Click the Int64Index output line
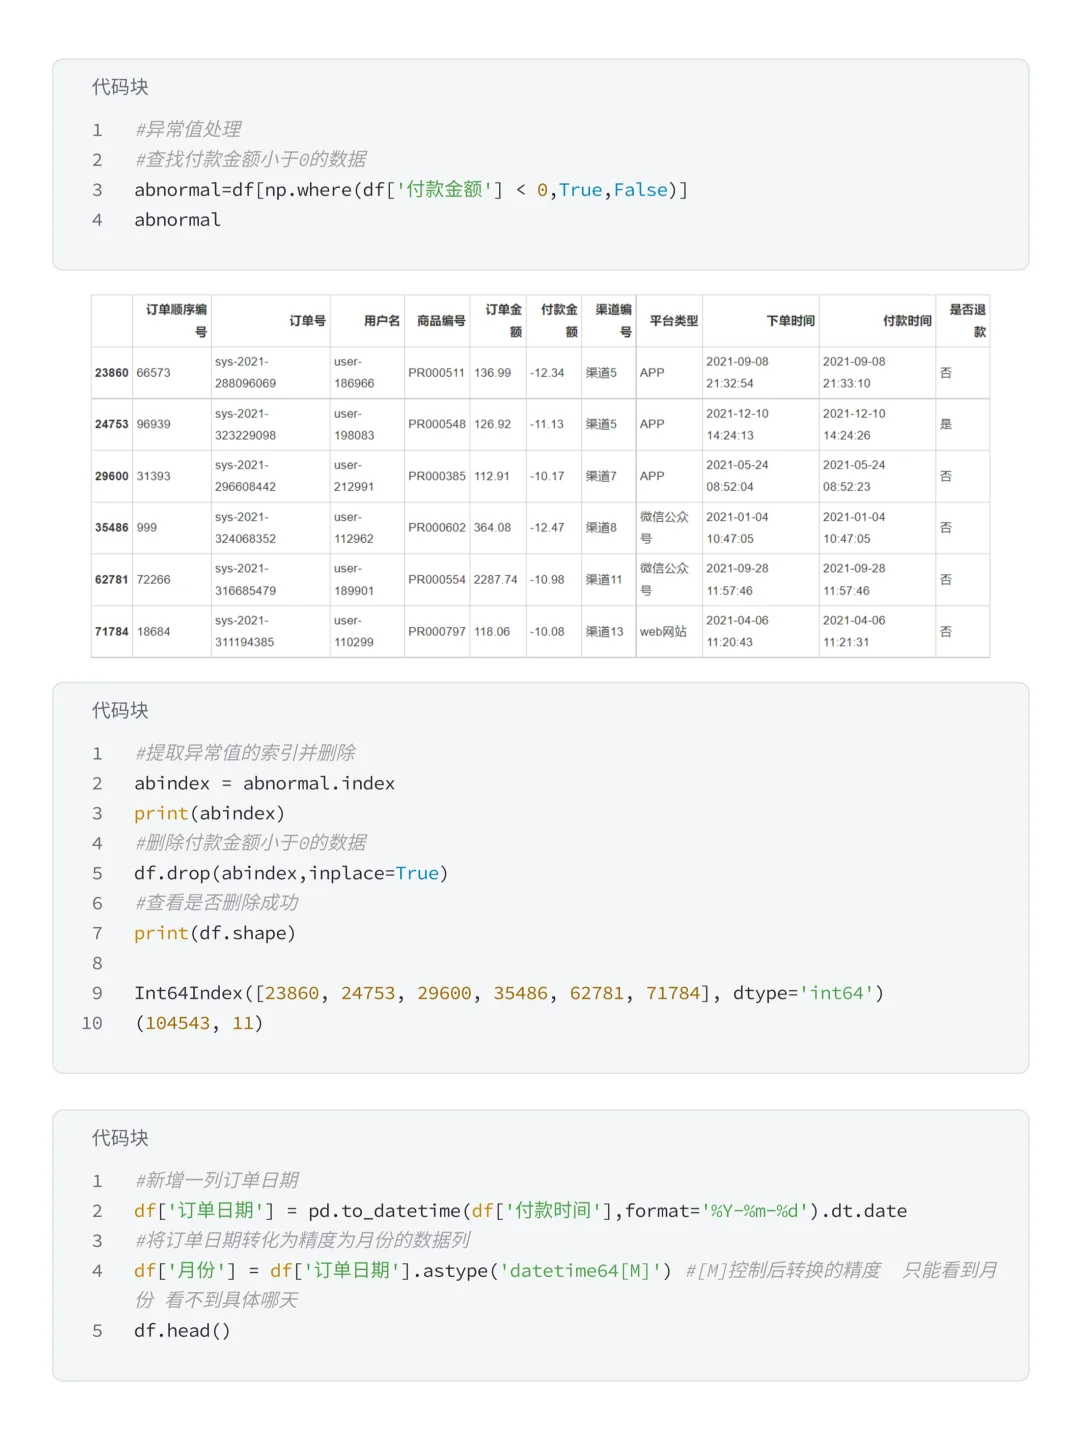The height and width of the screenshot is (1440, 1080). (509, 993)
